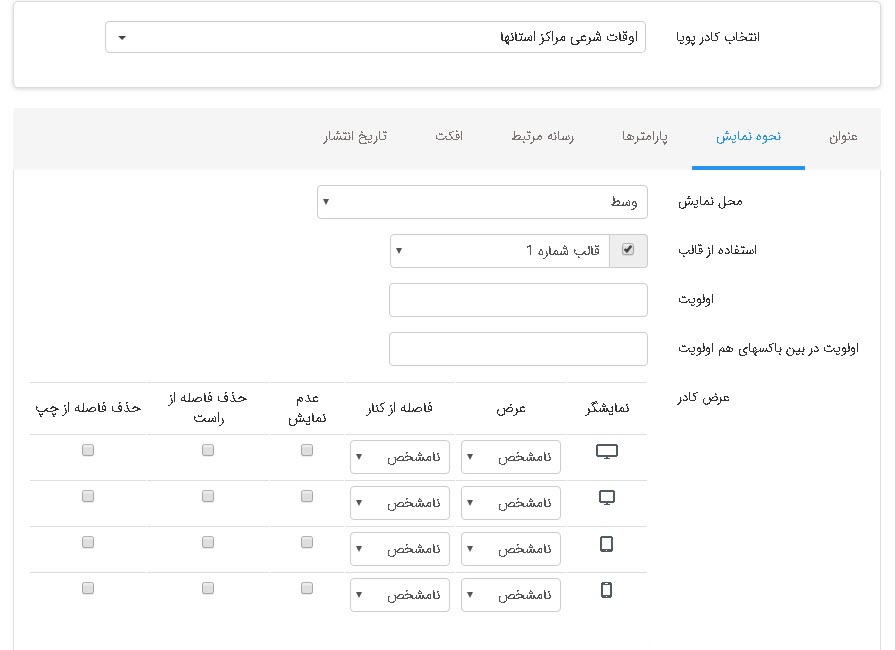This screenshot has width=895, height=650.
Task: Check حذف فاصله از راست for tablet row
Action: click(208, 542)
